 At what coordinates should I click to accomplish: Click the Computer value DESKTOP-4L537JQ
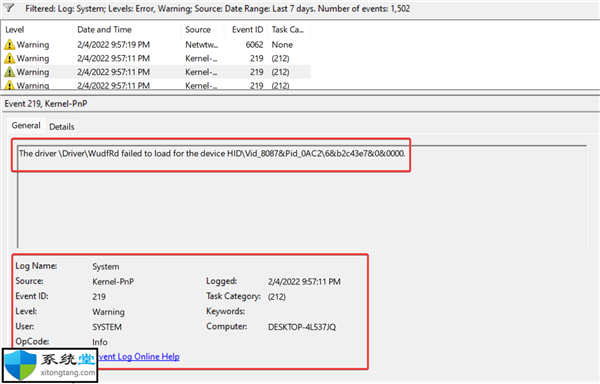coord(302,327)
